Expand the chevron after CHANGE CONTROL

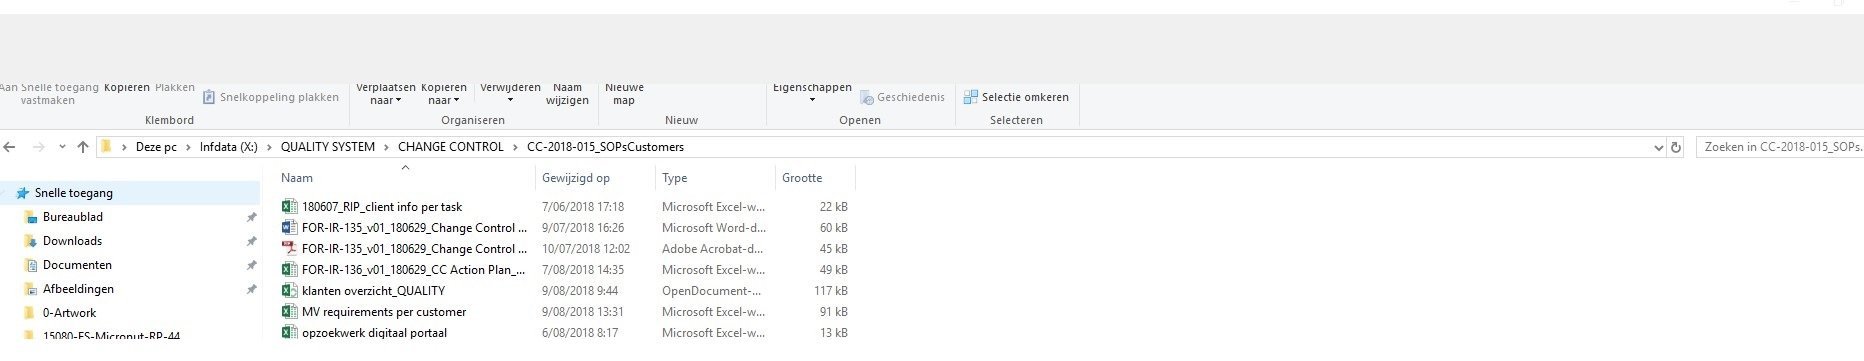pyautogui.click(x=515, y=147)
